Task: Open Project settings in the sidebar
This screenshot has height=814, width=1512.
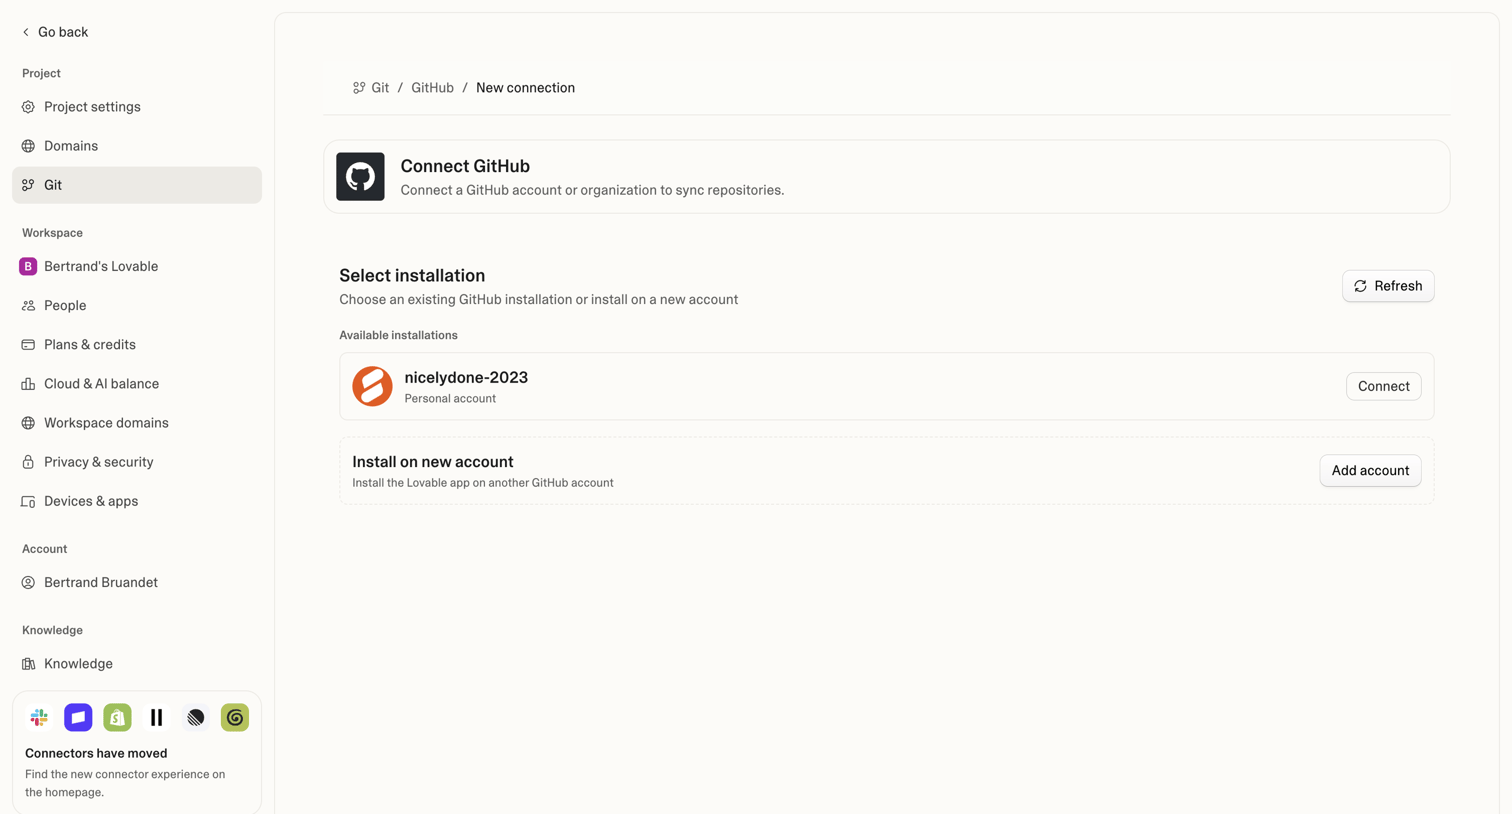Action: pos(137,107)
